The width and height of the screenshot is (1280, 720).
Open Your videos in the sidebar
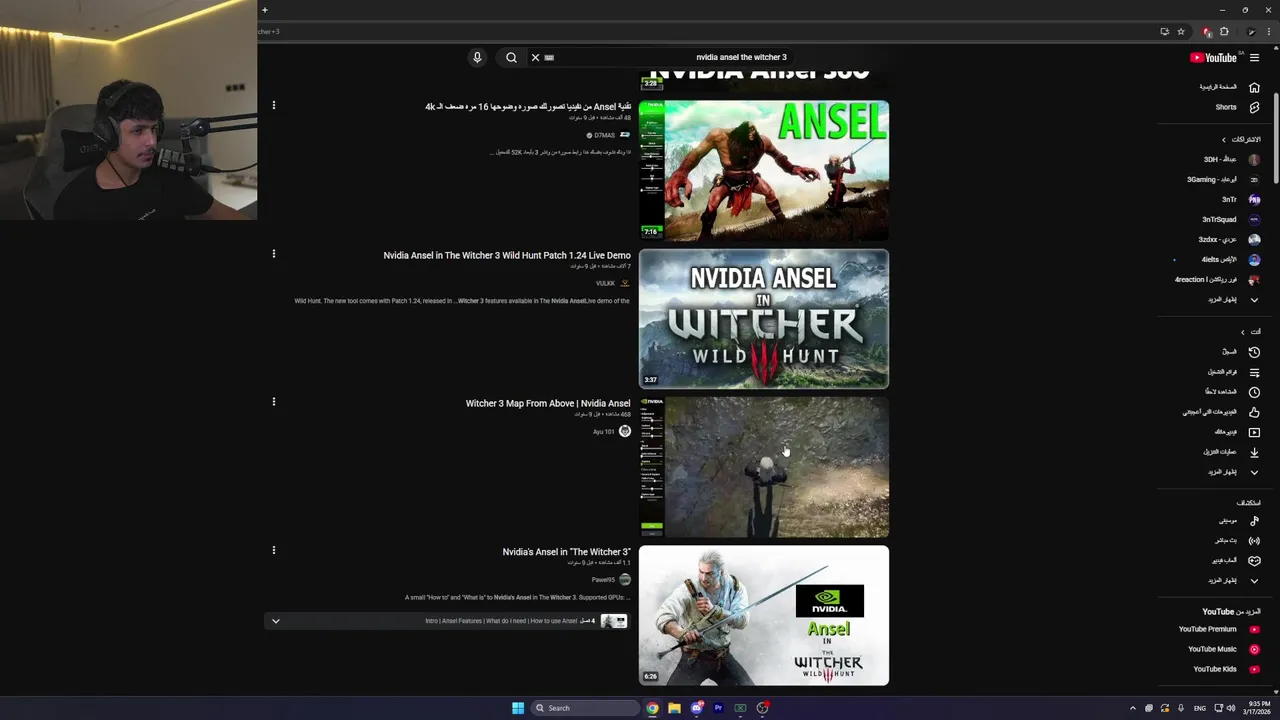click(x=1237, y=432)
